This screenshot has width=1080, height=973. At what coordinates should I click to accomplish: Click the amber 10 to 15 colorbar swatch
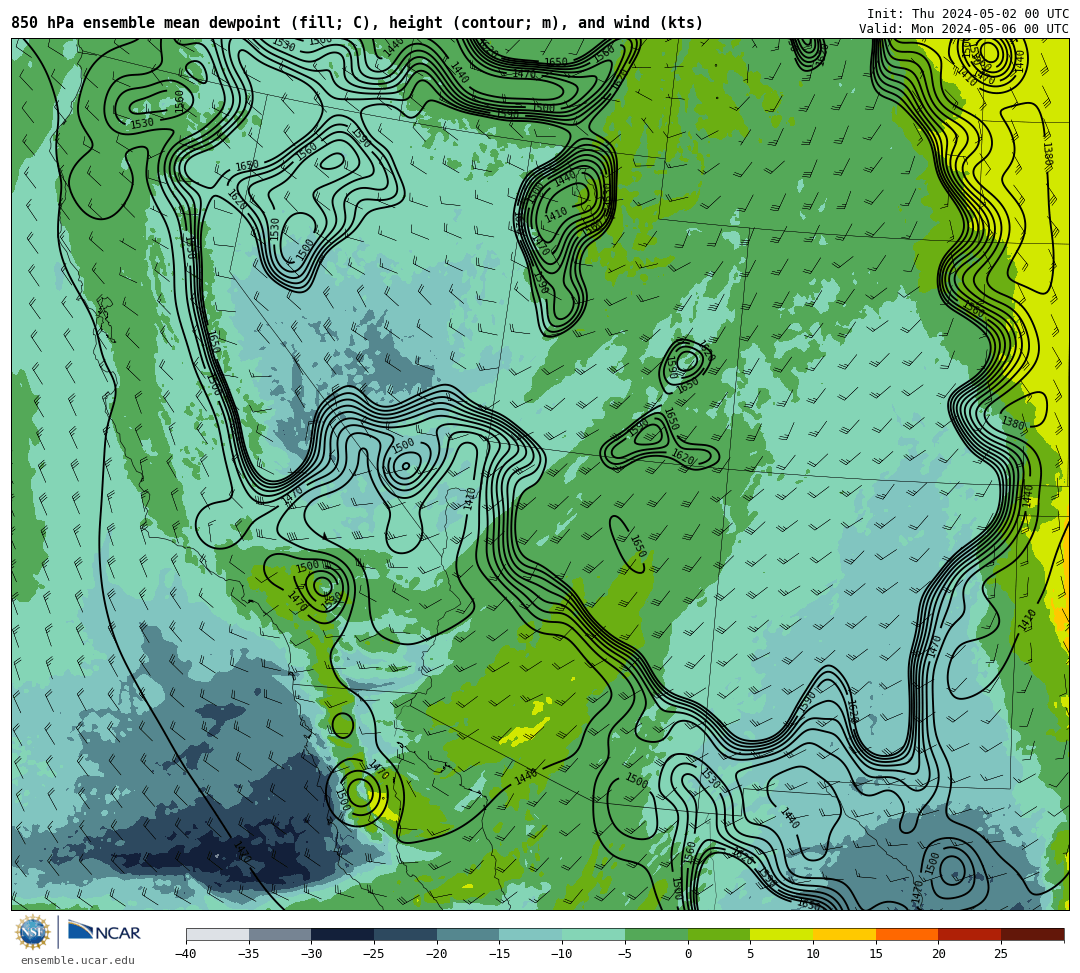click(x=844, y=934)
